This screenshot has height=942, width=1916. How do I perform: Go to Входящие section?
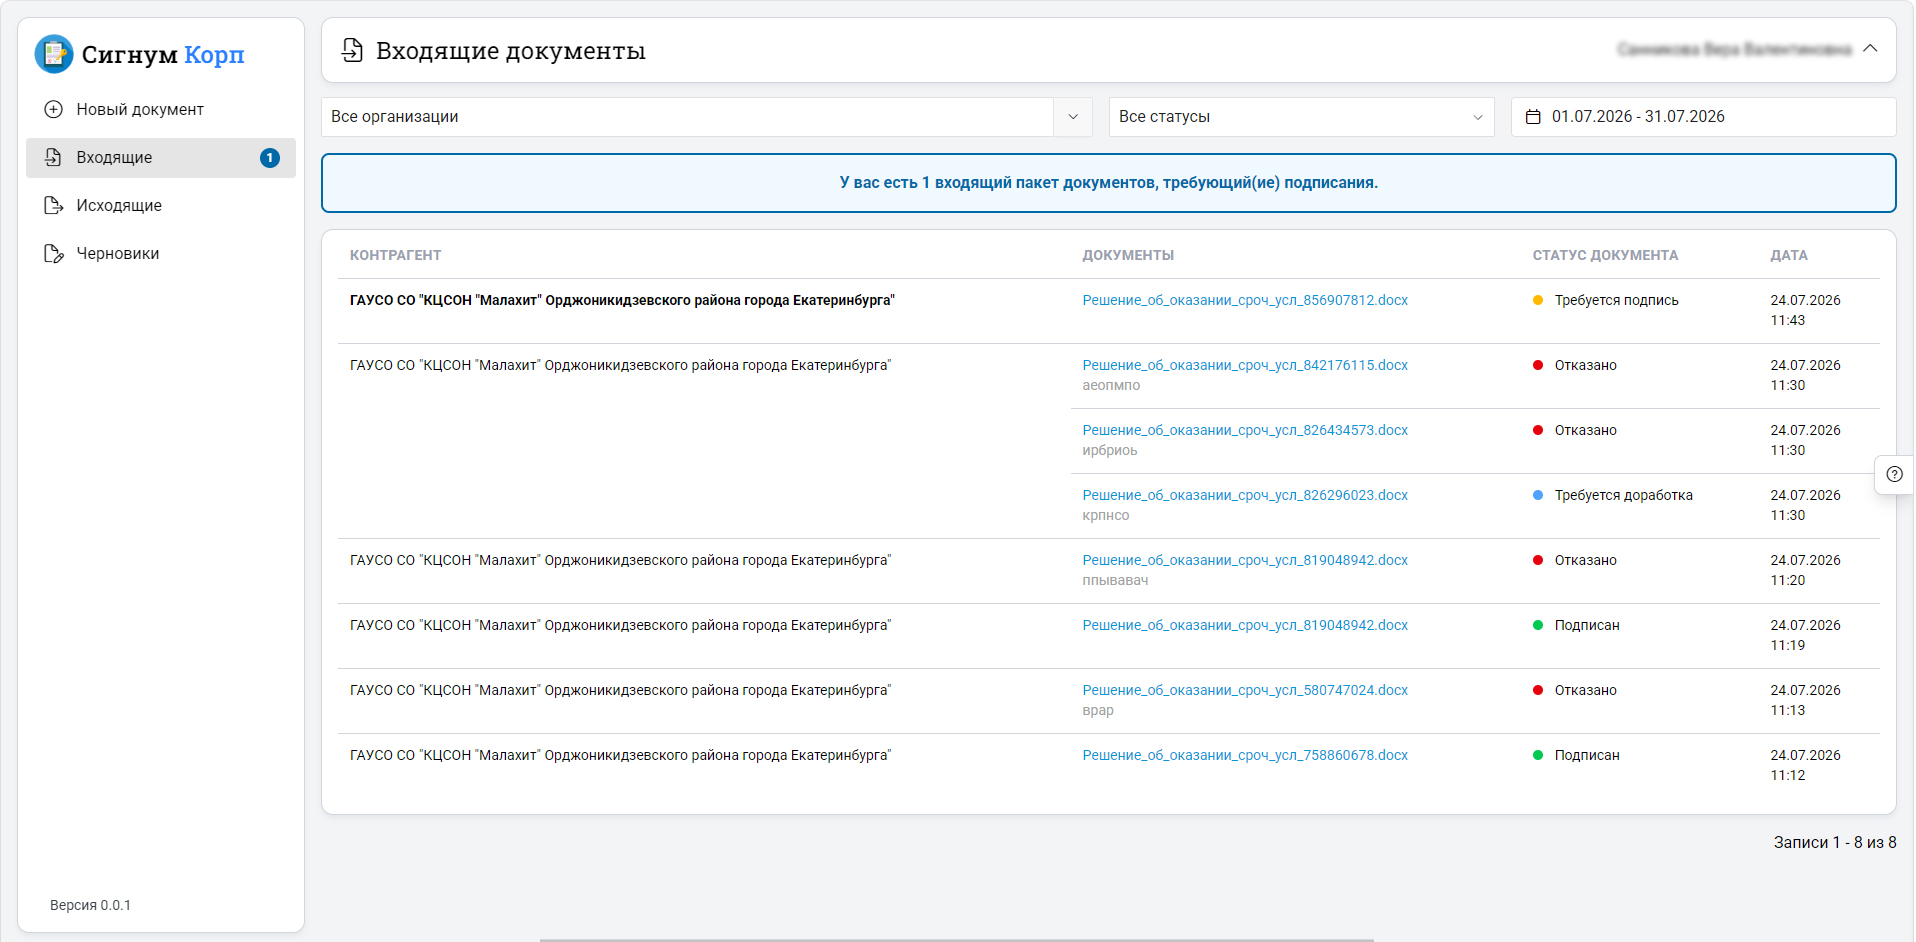pyautogui.click(x=161, y=158)
